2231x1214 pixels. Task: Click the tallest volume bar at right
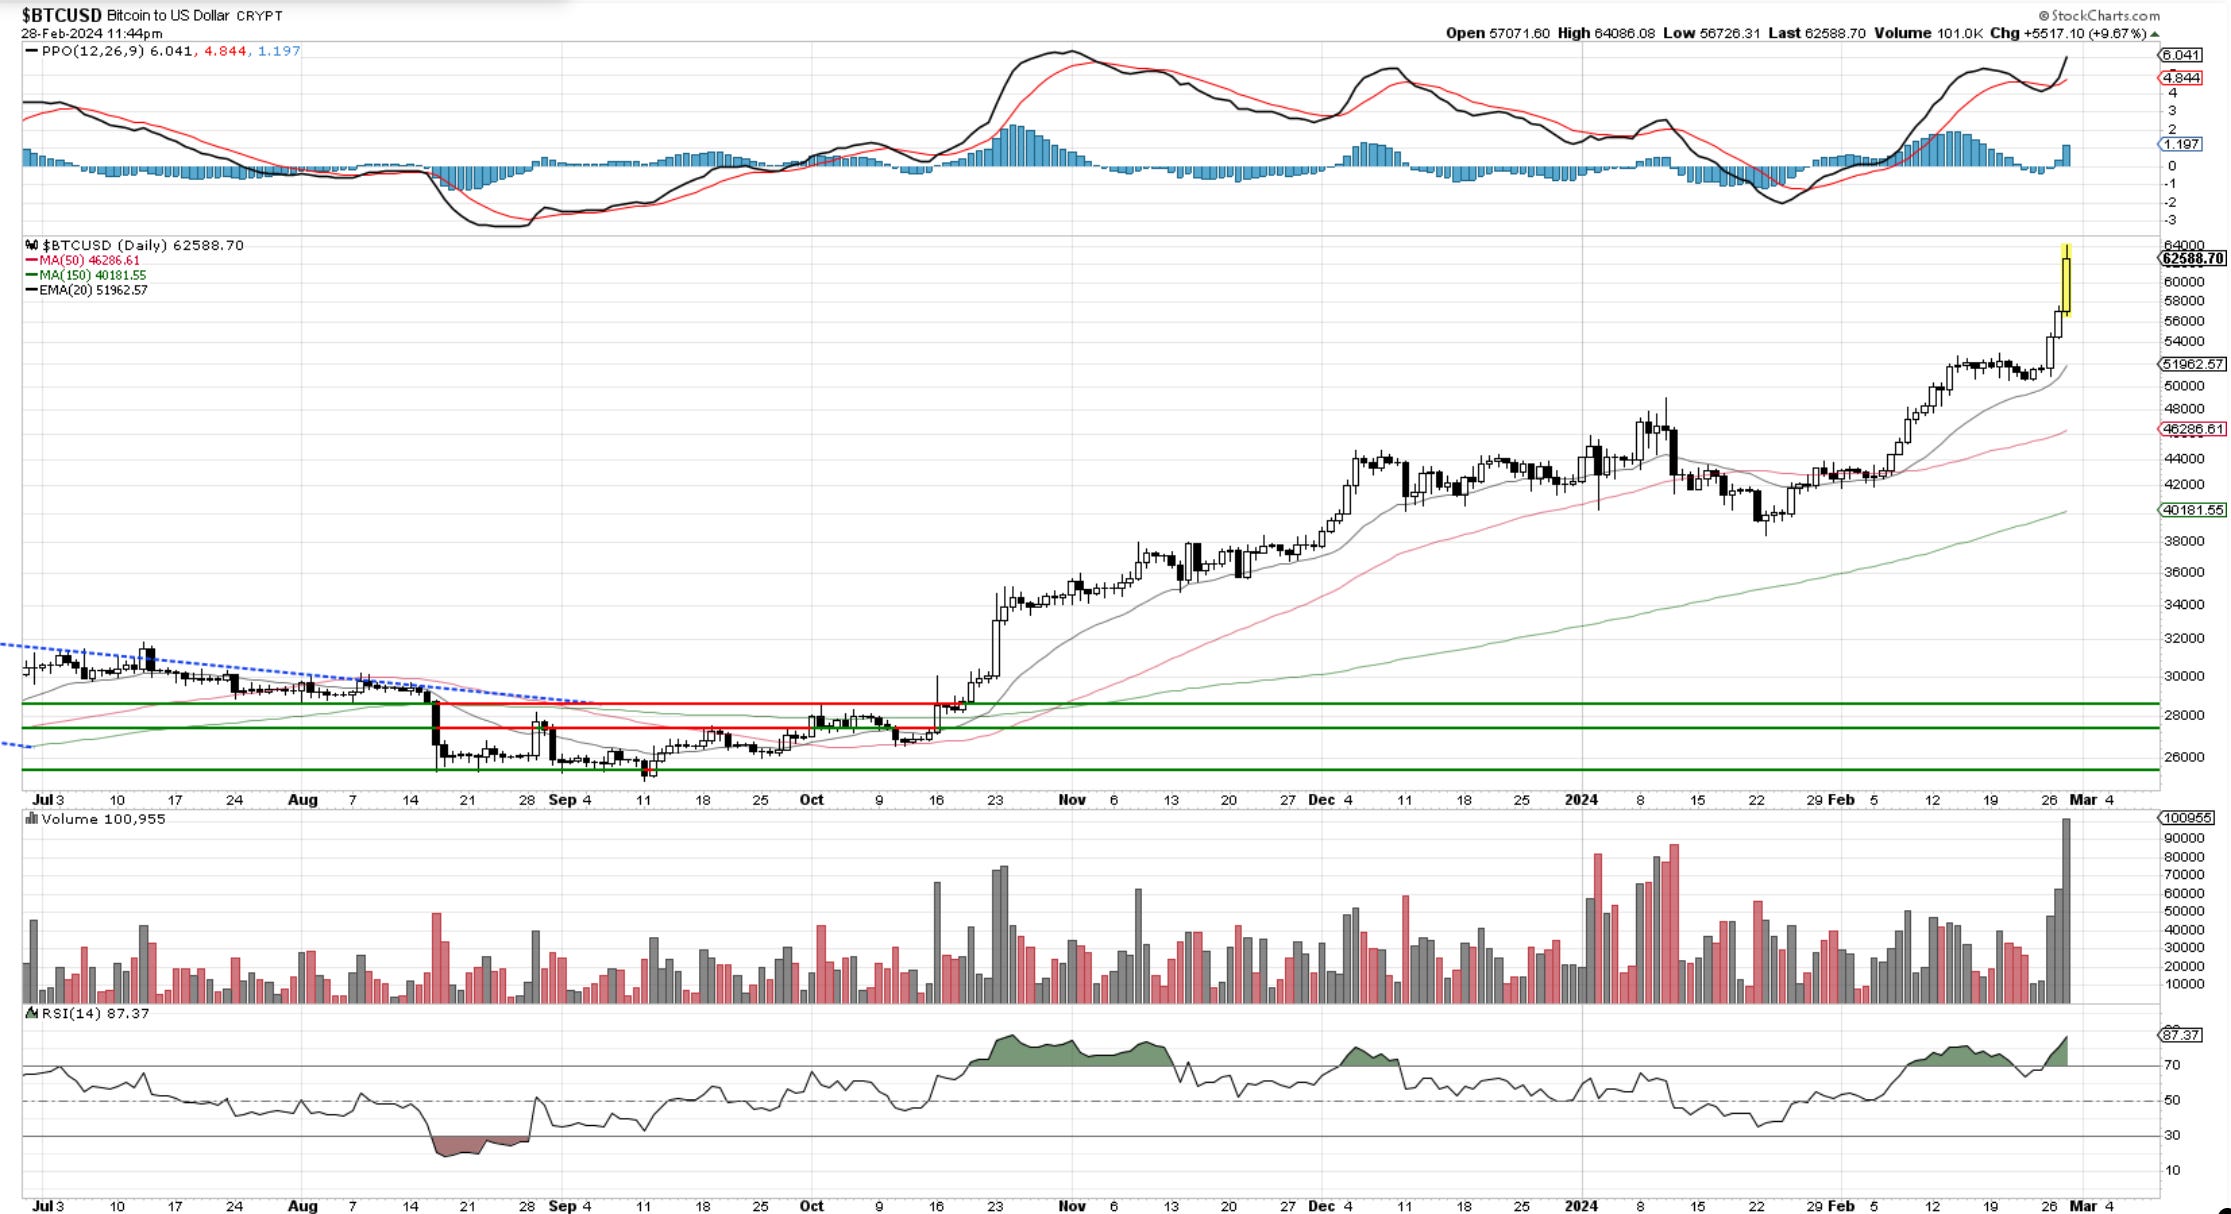pyautogui.click(x=2066, y=910)
